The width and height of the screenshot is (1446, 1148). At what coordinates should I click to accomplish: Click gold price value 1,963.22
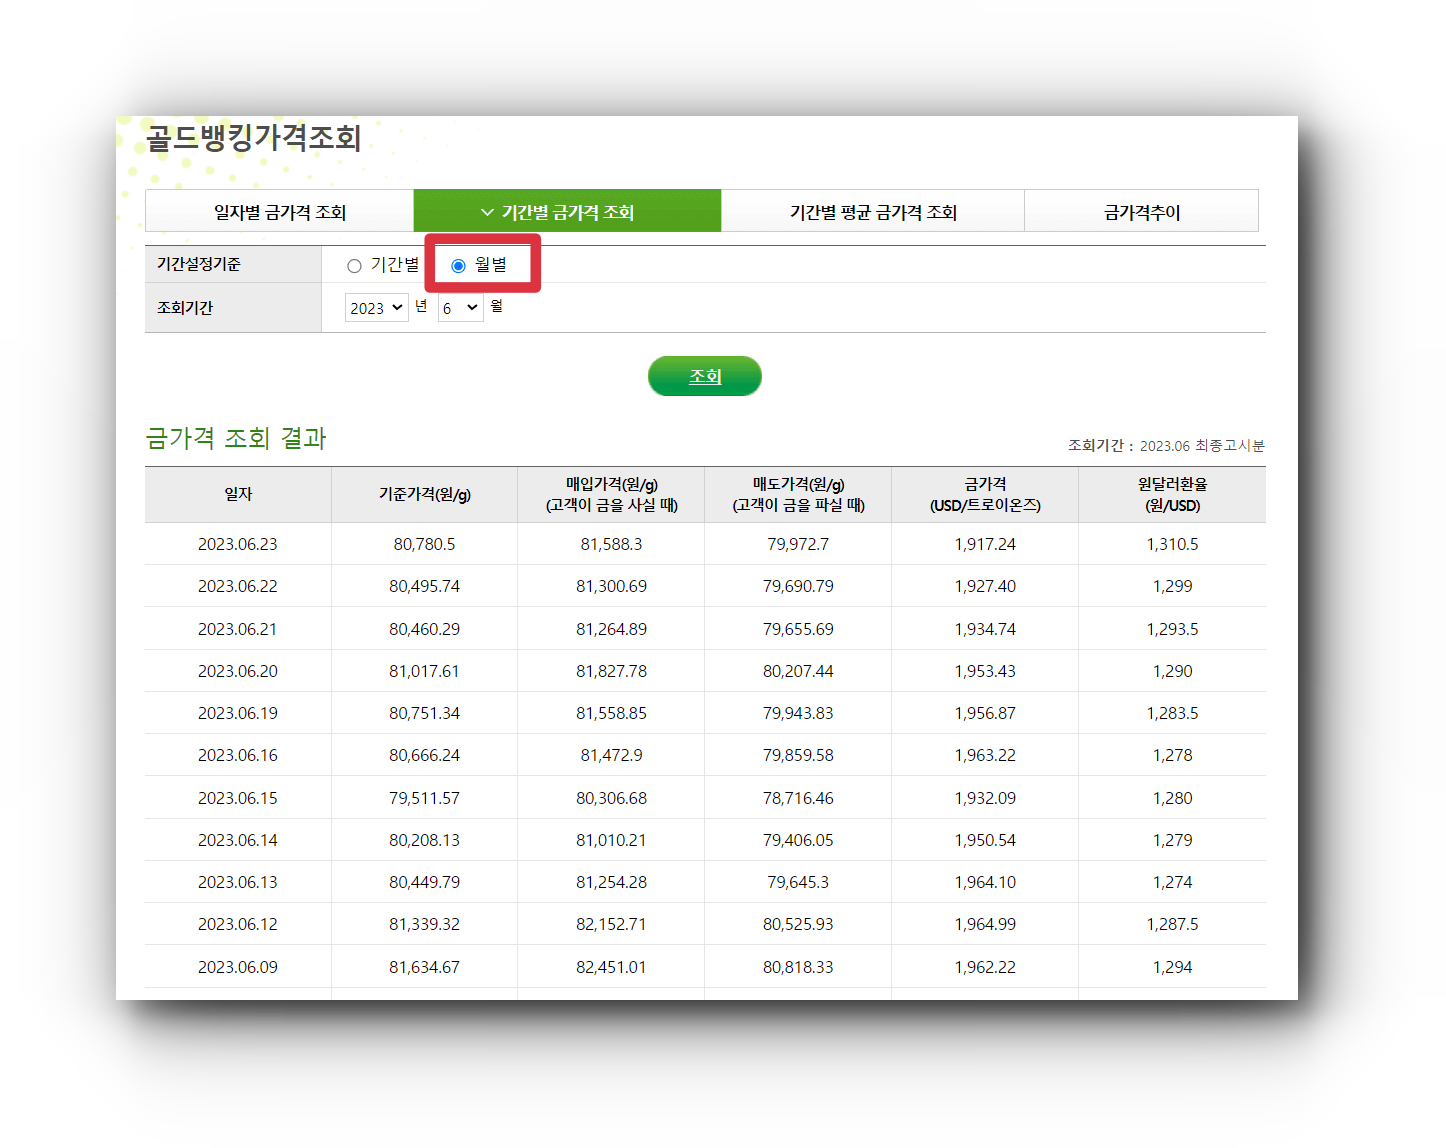pyautogui.click(x=985, y=755)
